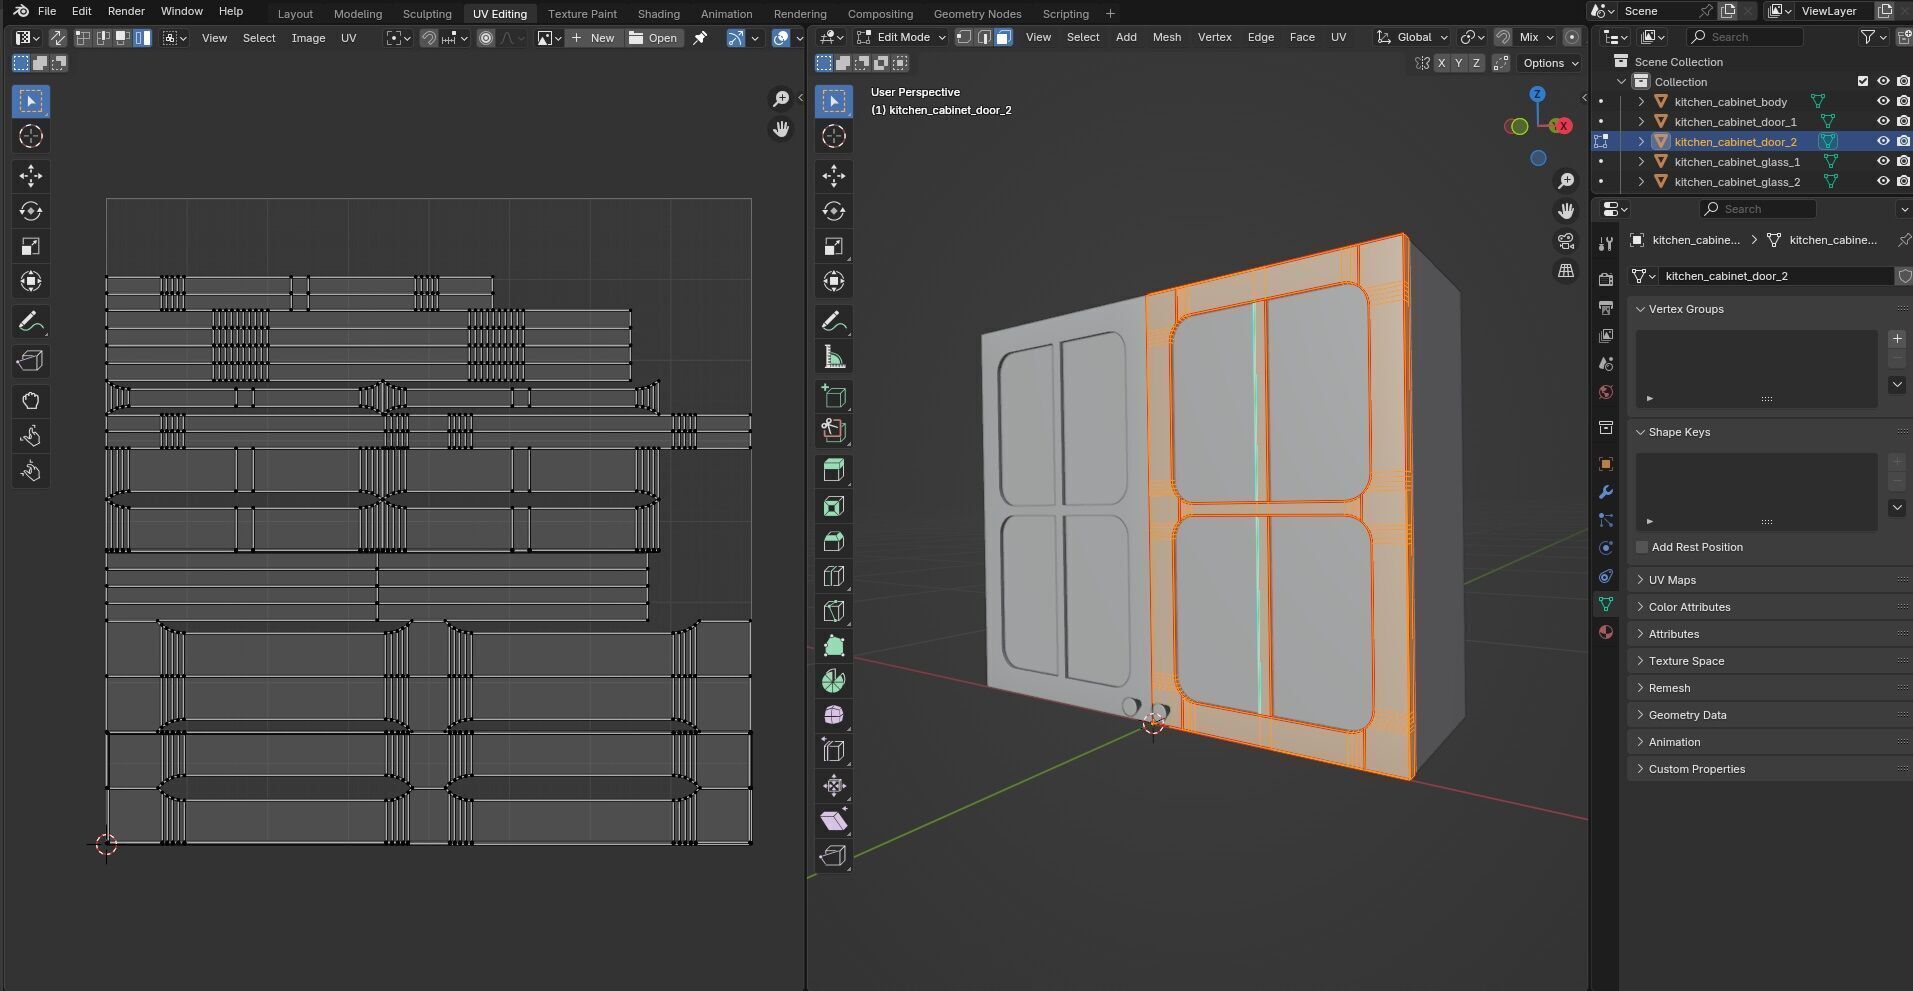Viewport: 1913px width, 991px height.
Task: Select the Annotate tool in 3D viewport
Action: [x=834, y=322]
